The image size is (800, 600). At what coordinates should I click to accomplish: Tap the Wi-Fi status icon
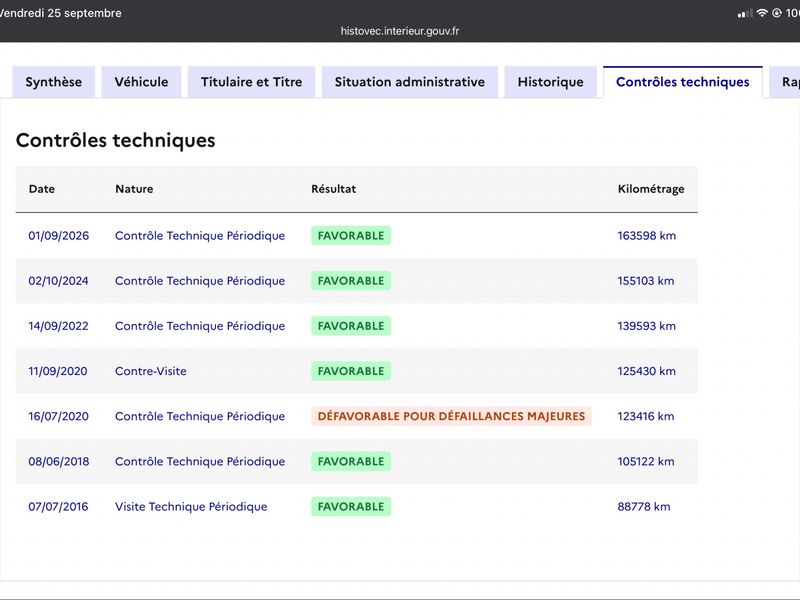point(762,13)
